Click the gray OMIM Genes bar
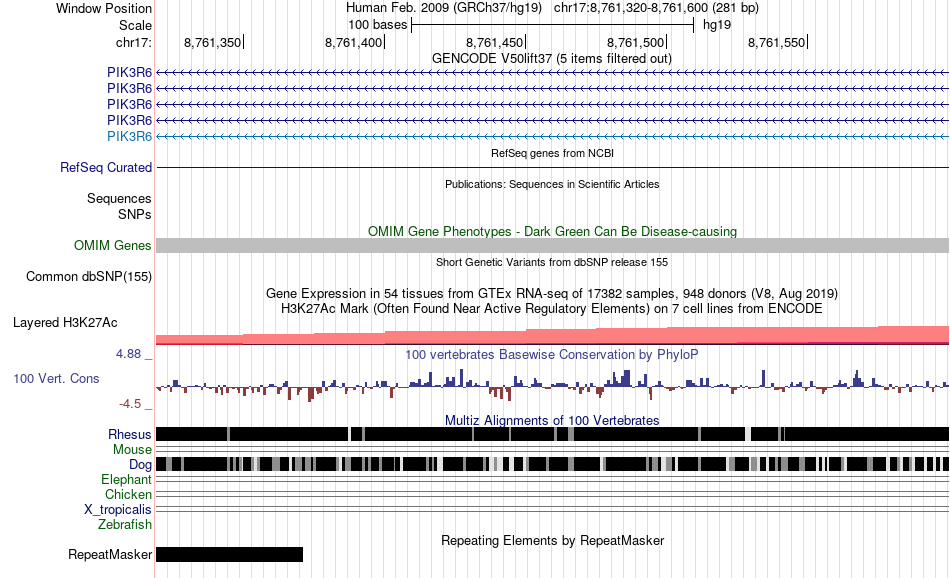Image resolution: width=950 pixels, height=578 pixels. tap(553, 245)
